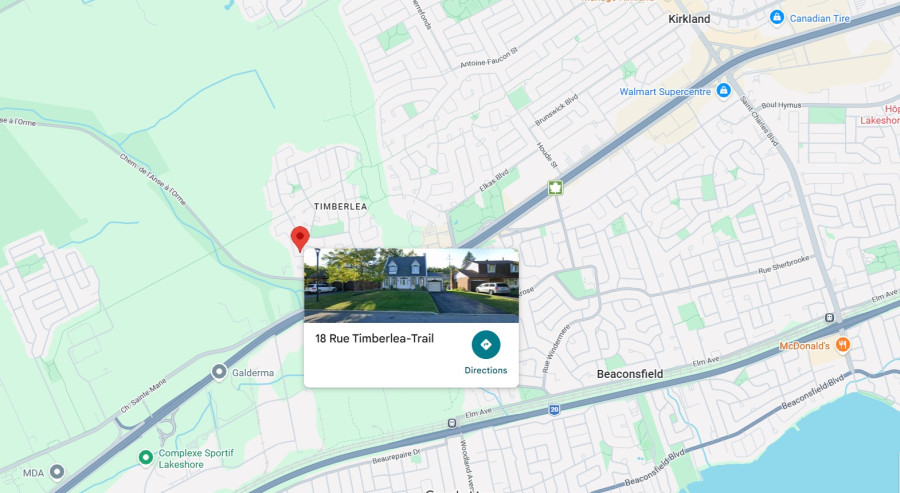Click the Timberlea neighborhood label
This screenshot has width=900, height=493.
[x=340, y=206]
